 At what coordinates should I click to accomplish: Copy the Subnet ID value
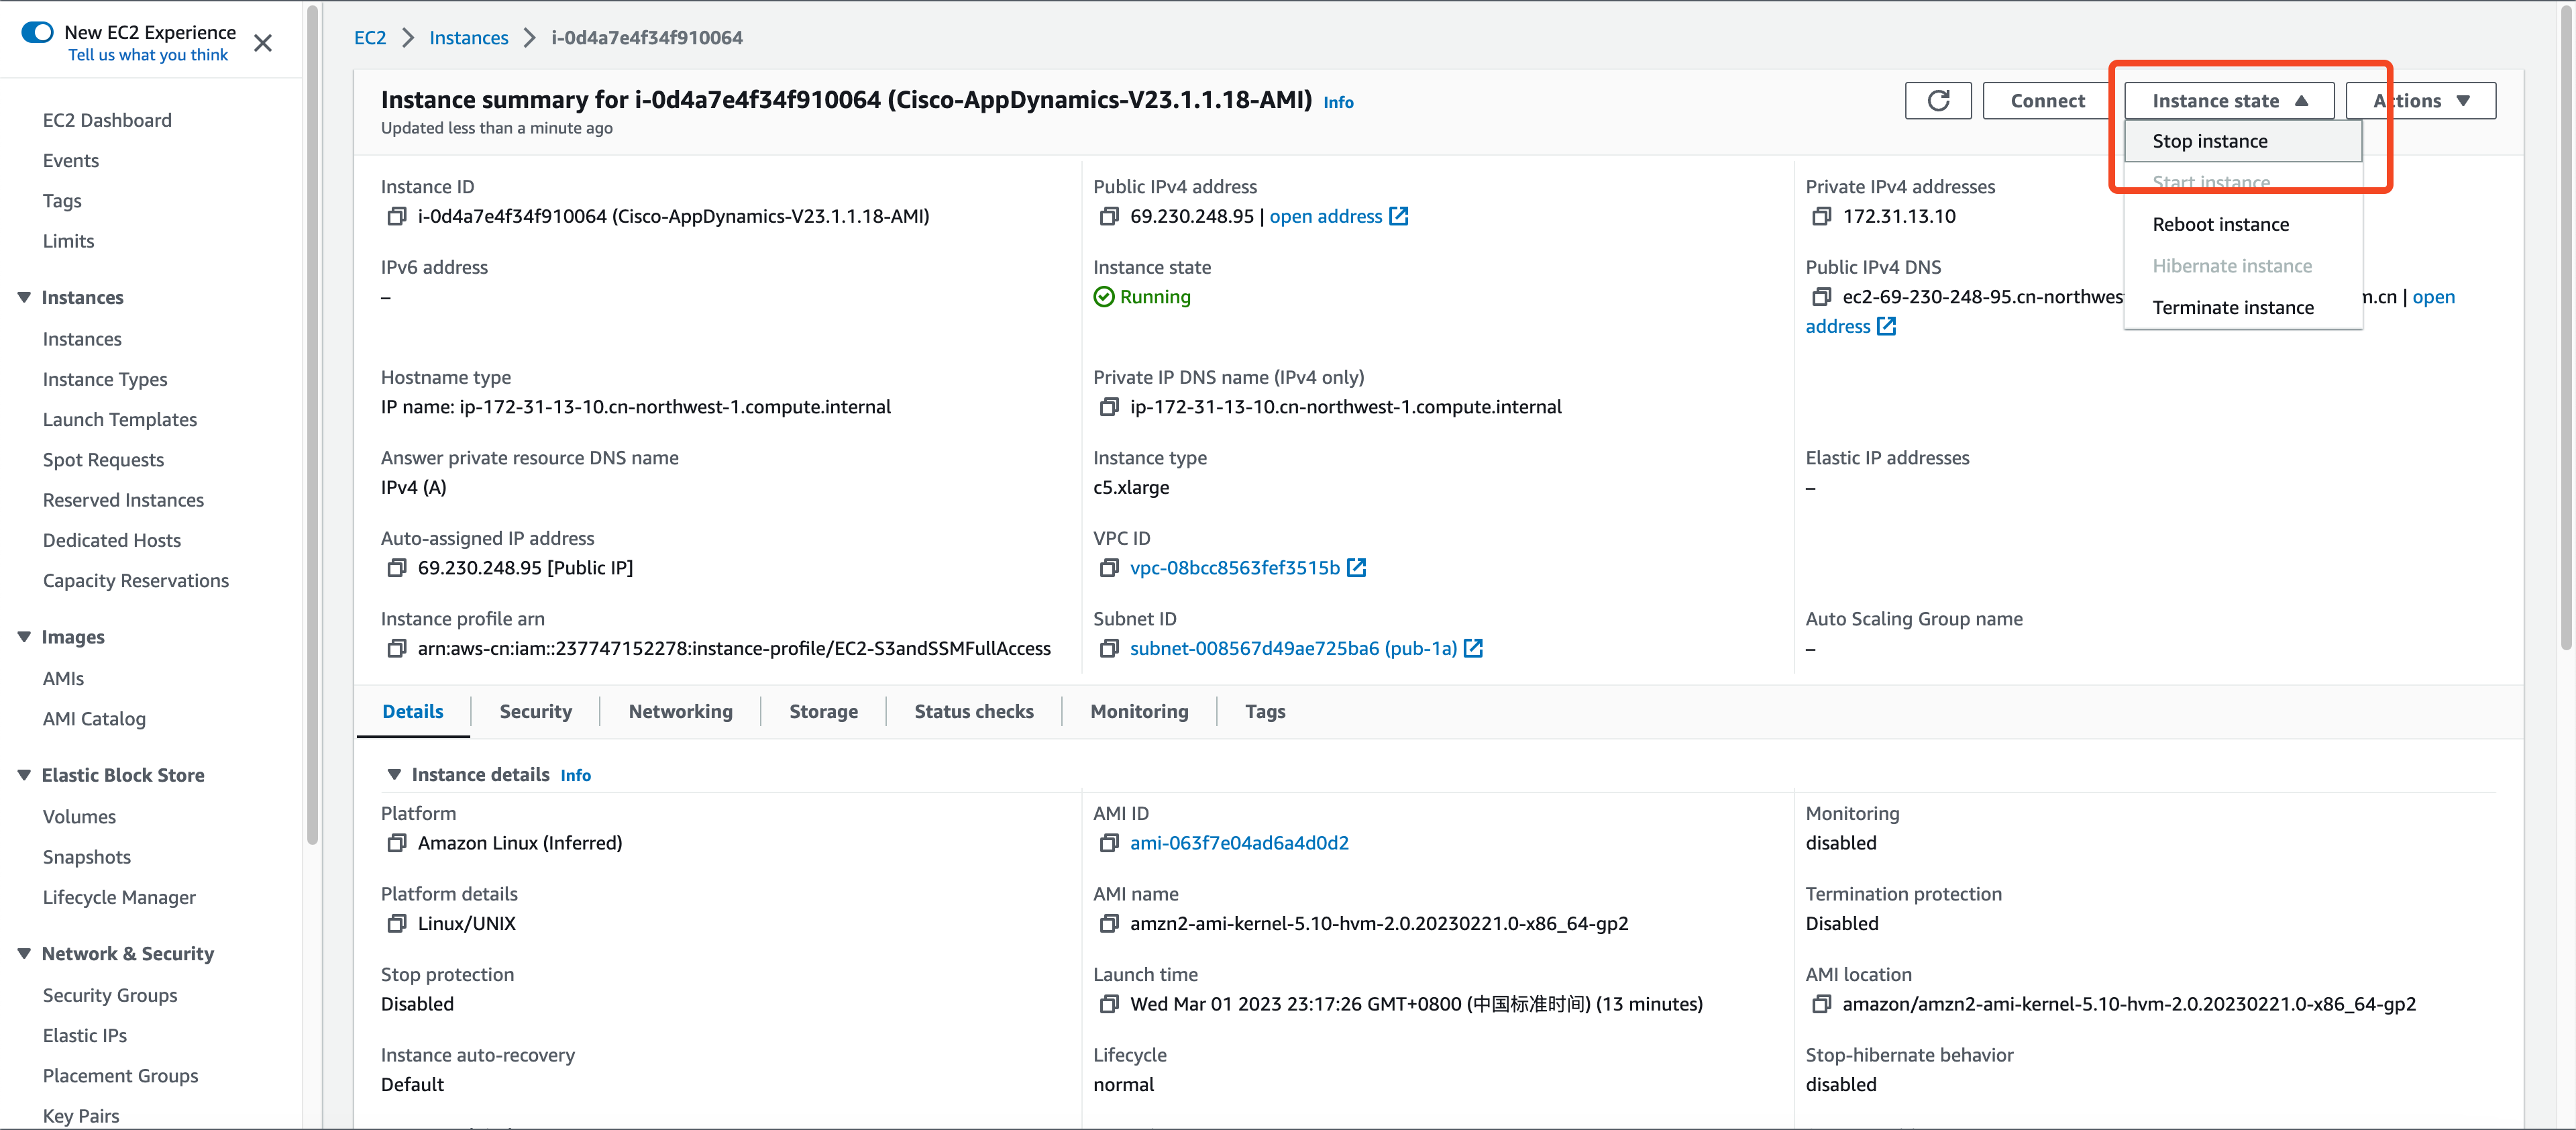point(1109,649)
